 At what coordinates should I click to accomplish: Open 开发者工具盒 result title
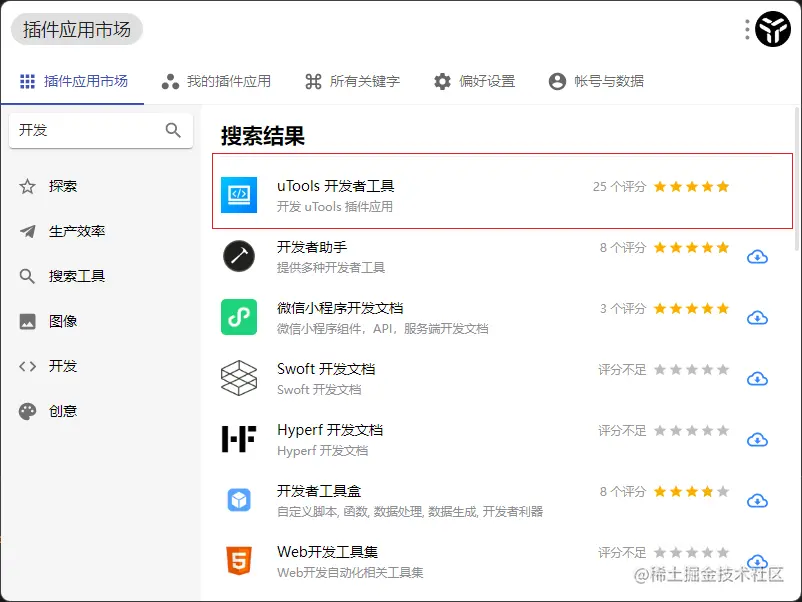click(x=319, y=492)
